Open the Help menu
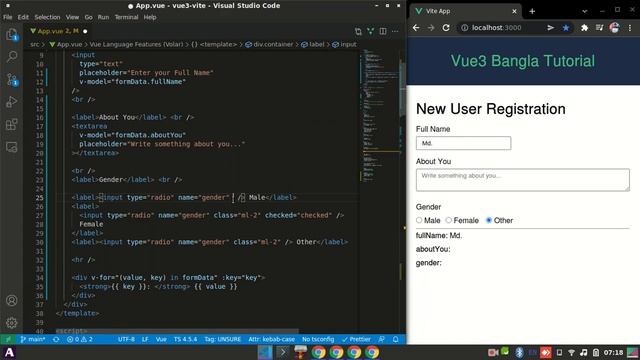 point(150,17)
